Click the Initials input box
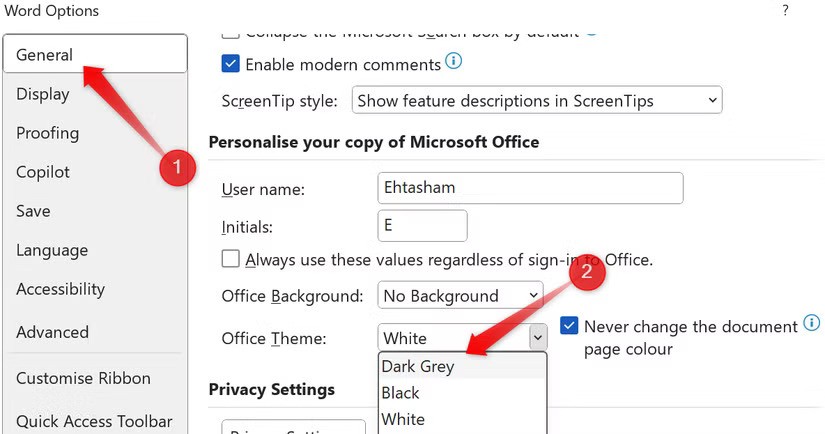The height and width of the screenshot is (434, 825). click(x=422, y=226)
